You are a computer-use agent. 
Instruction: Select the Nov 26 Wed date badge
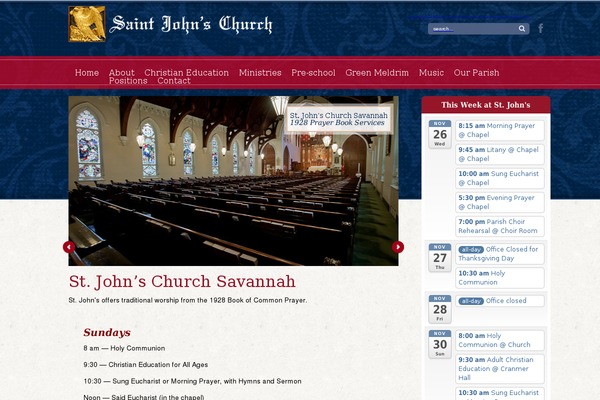(x=440, y=134)
